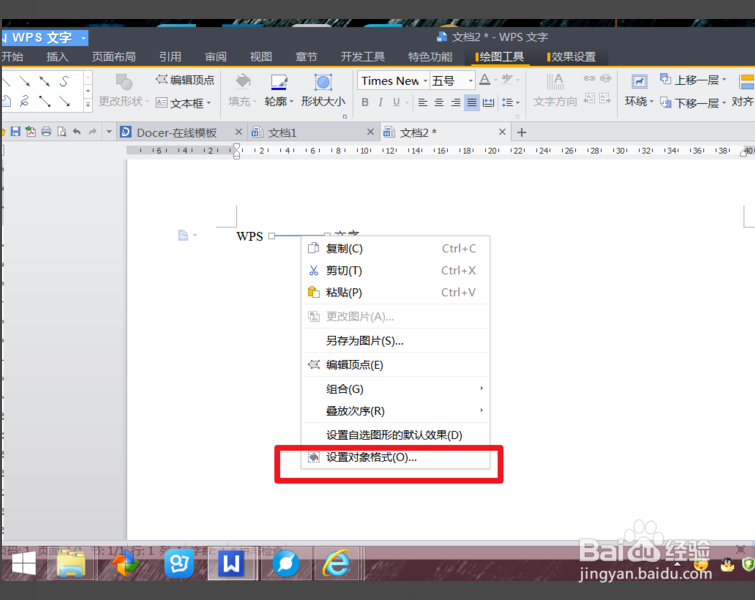
Task: Open the 上移一层 dropdown arrow
Action: point(724,80)
